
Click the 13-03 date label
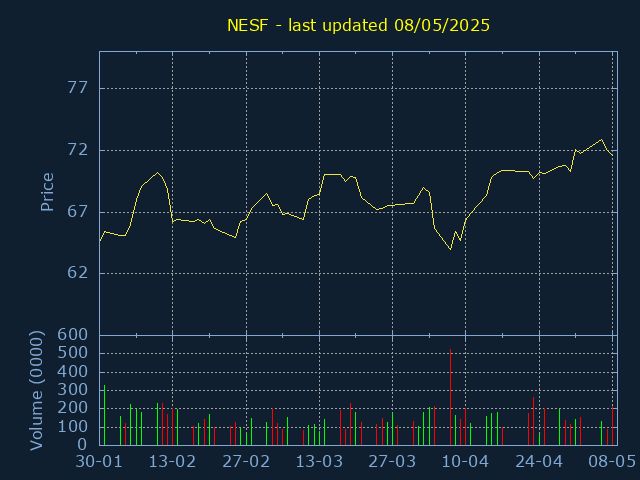(x=319, y=462)
